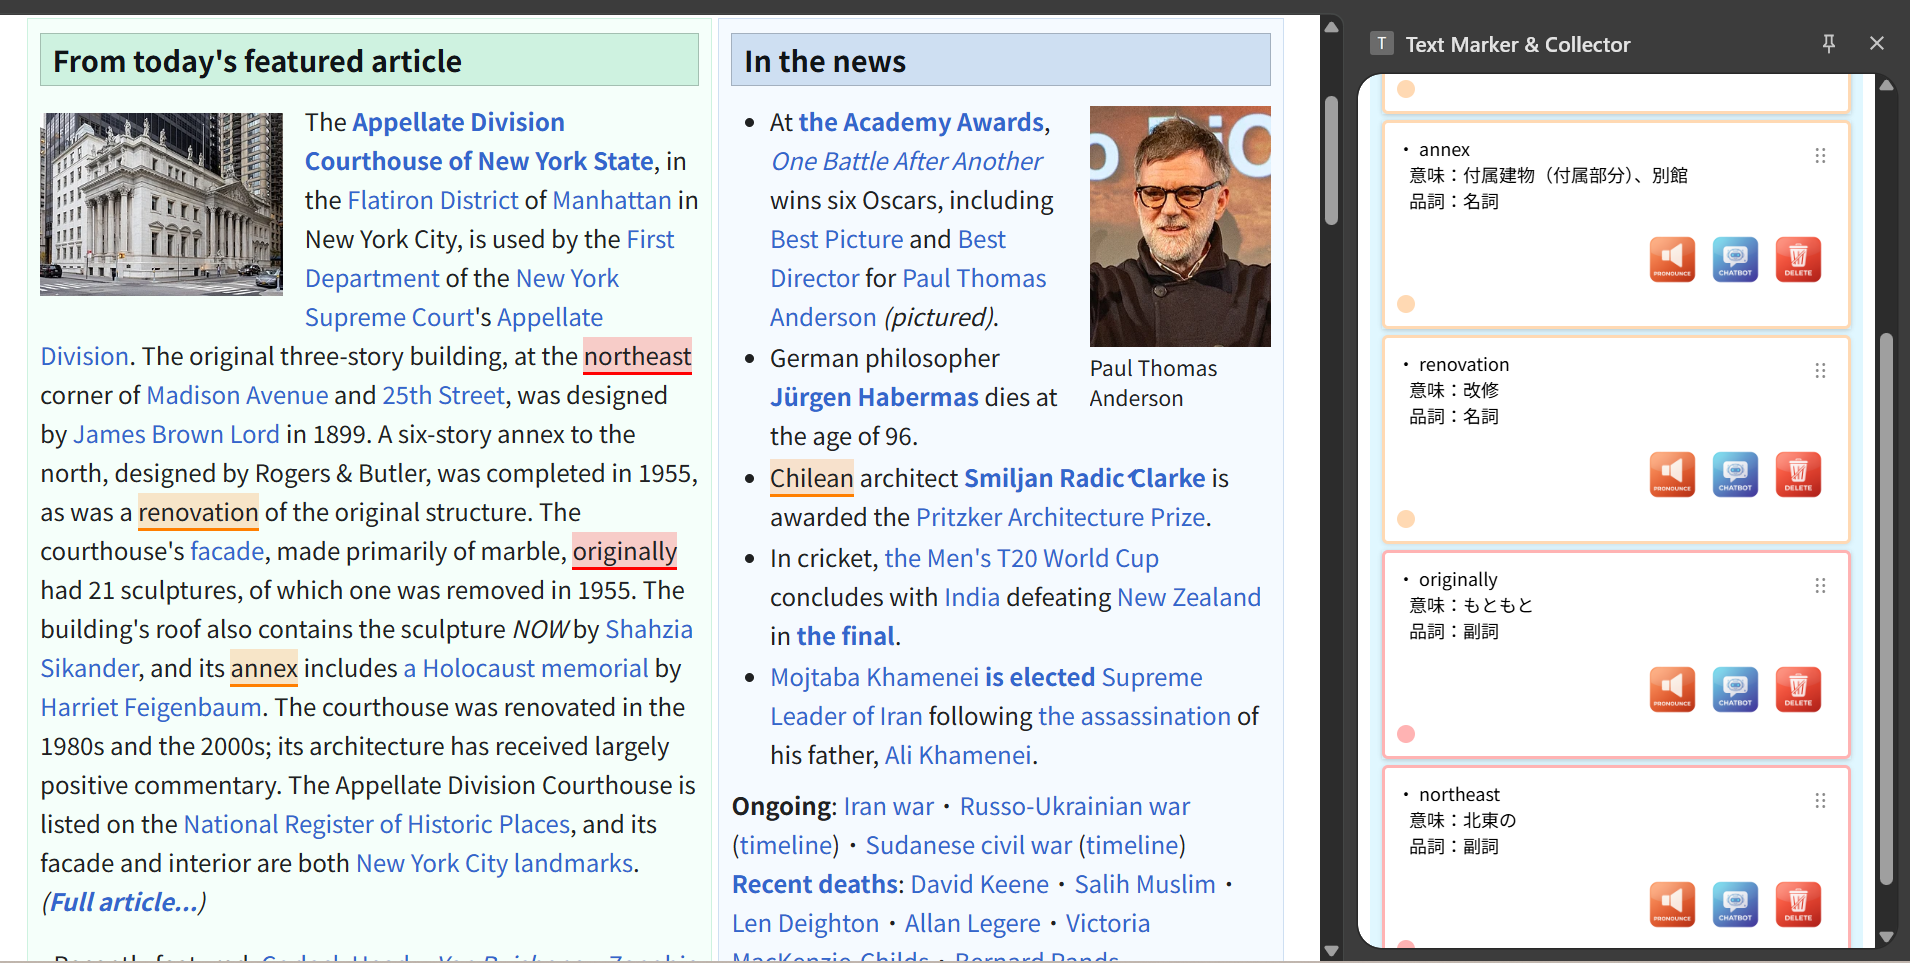The image size is (1910, 963).
Task: Delete the annex vocabulary card
Action: point(1797,260)
